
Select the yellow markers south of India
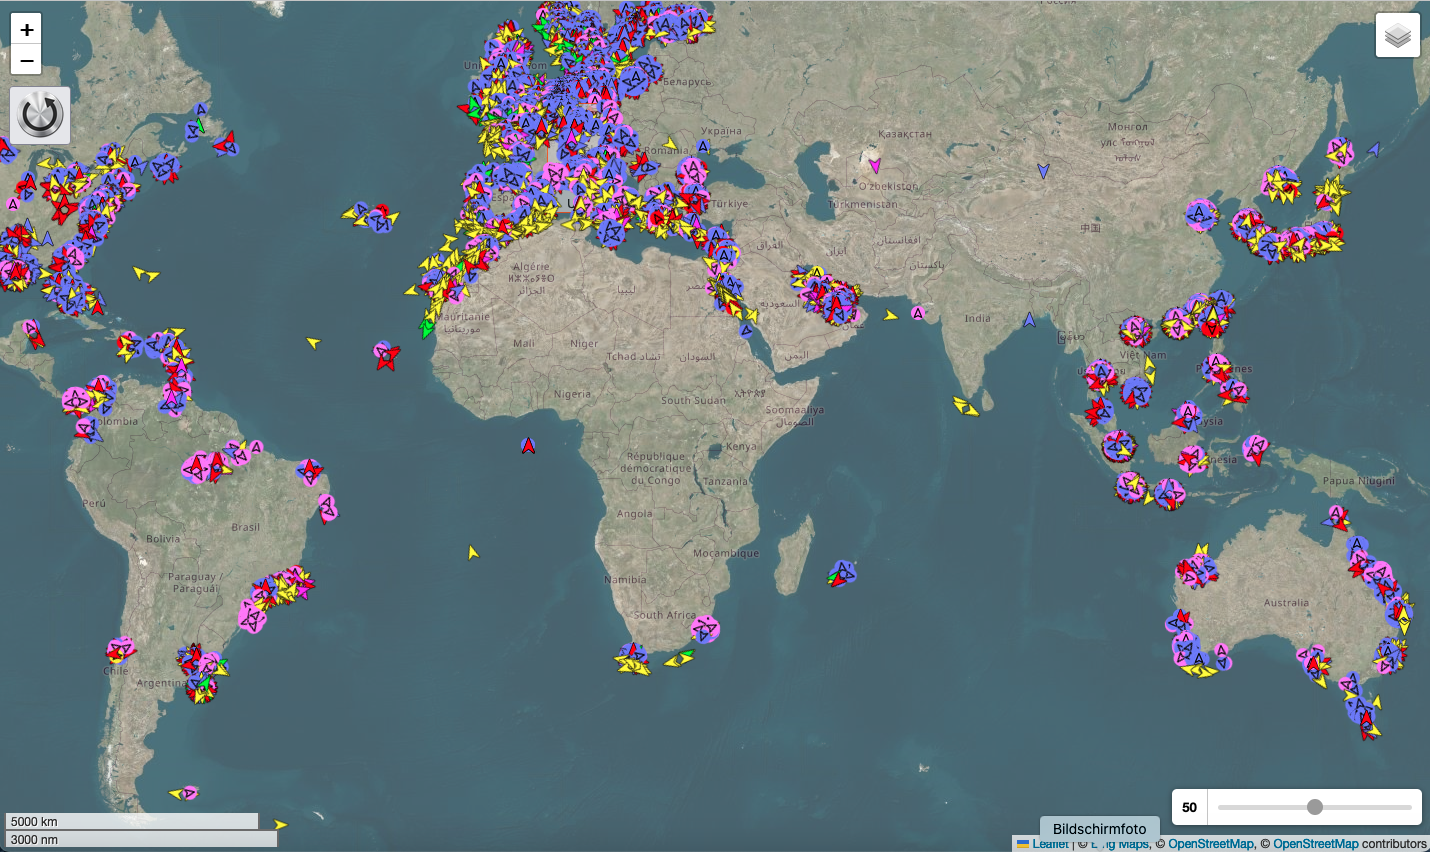coord(966,406)
